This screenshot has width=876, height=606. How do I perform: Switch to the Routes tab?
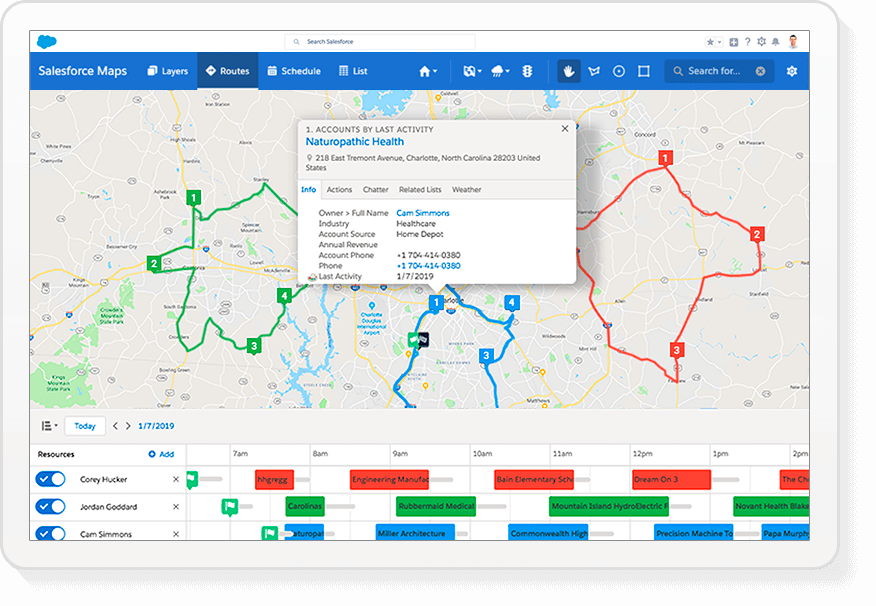point(227,71)
